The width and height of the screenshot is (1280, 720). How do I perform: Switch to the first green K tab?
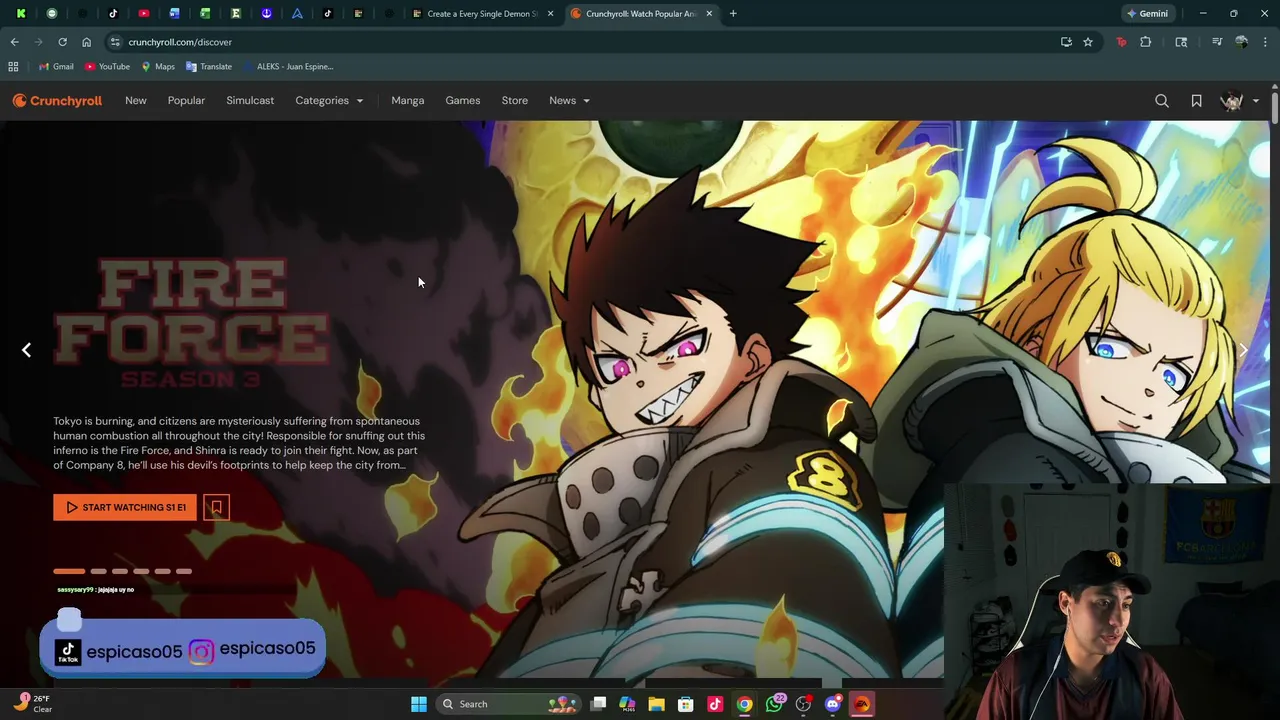point(21,14)
